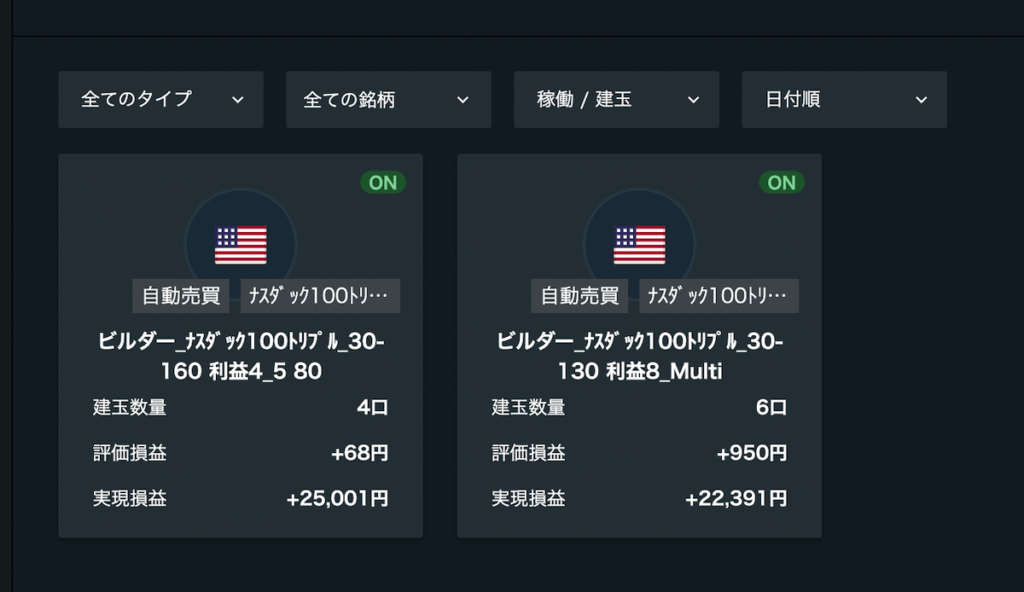The image size is (1024, 592).
Task: Open the 全ての銘柄 dropdown
Action: click(x=388, y=99)
